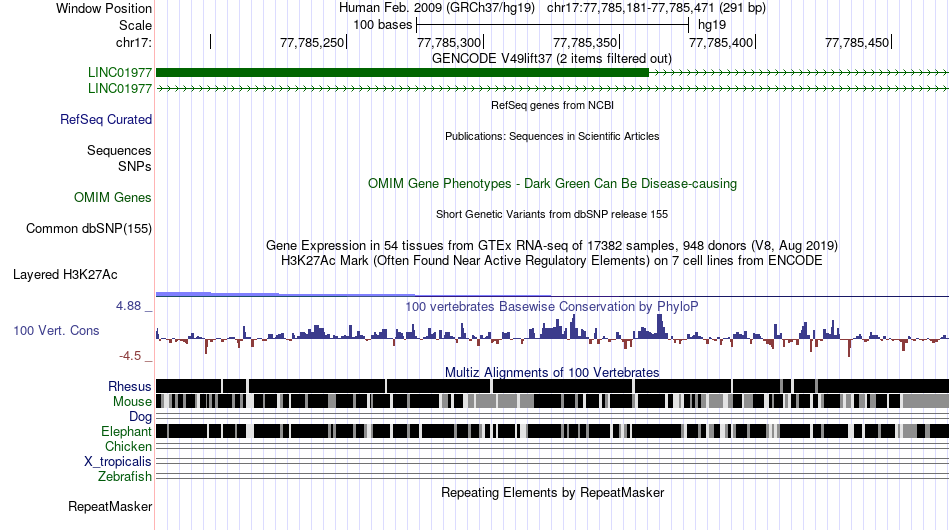Click the chr17: ruler label
Image resolution: width=950 pixels, height=530 pixels.
pos(133,42)
